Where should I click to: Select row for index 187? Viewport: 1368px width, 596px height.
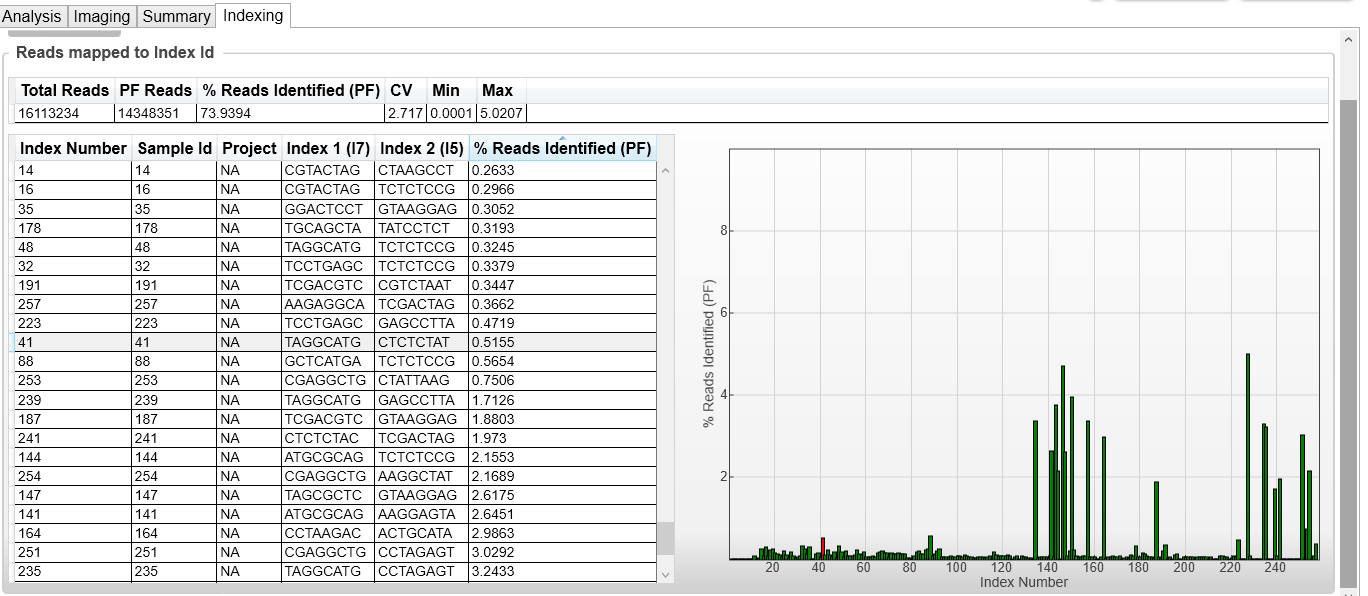click(335, 419)
